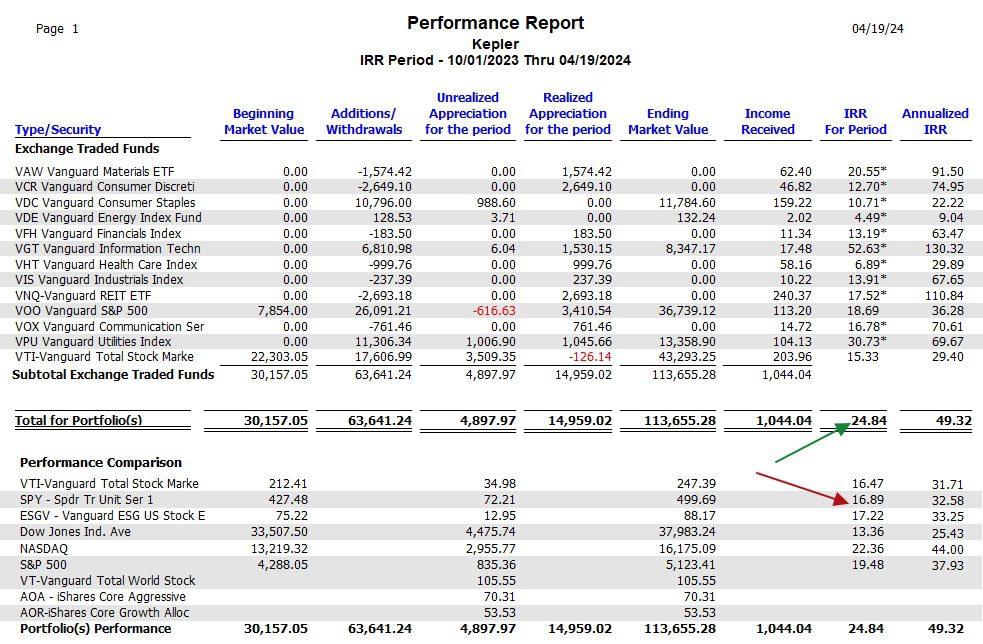Click the Additions/Withdrawals column header

tap(364, 122)
